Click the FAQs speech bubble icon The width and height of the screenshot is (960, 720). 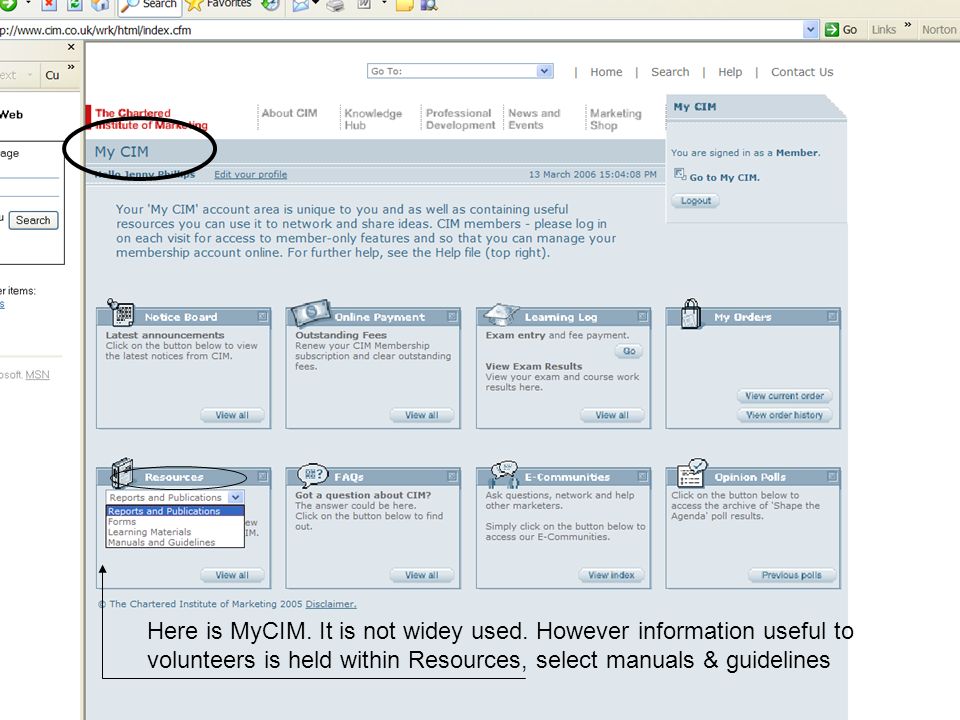pyautogui.click(x=312, y=474)
